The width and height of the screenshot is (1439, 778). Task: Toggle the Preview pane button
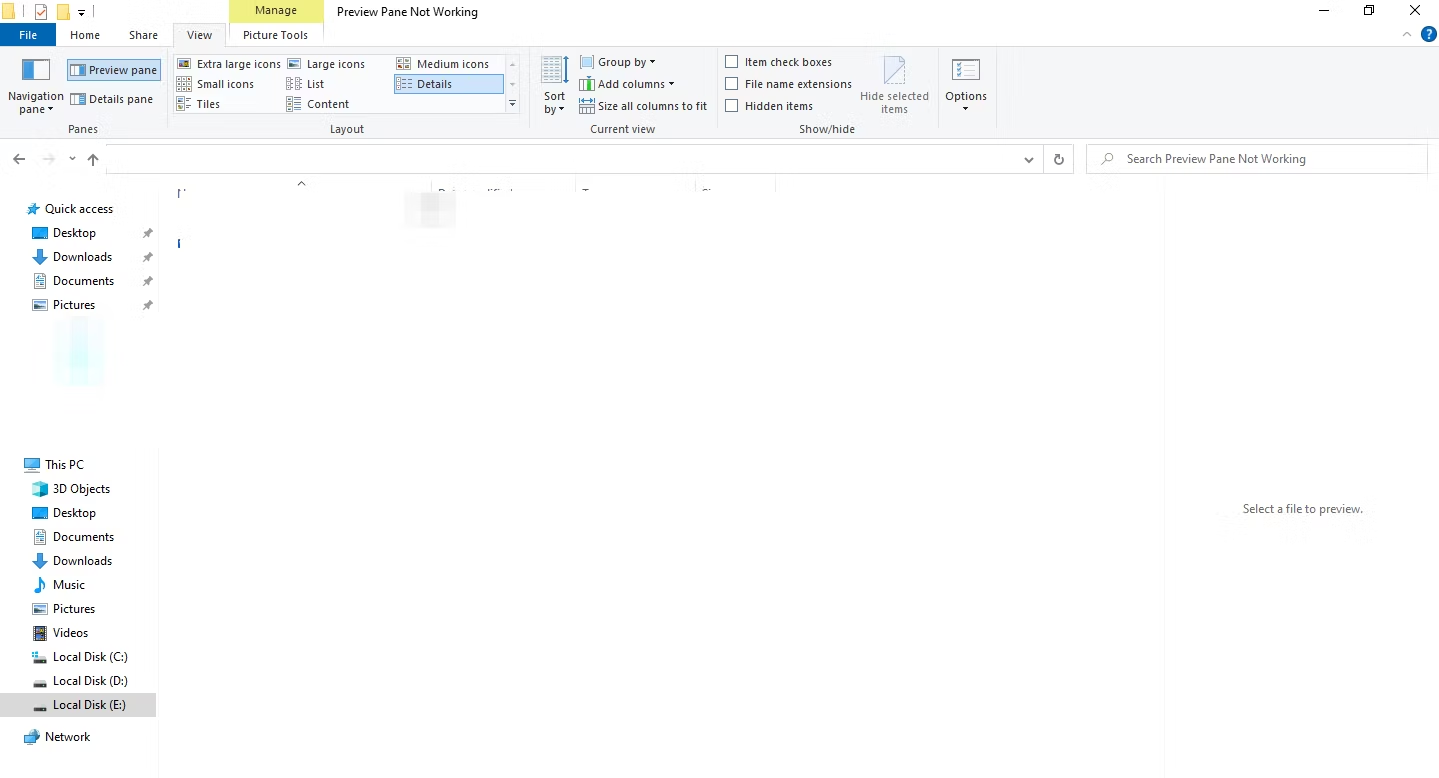click(x=113, y=69)
